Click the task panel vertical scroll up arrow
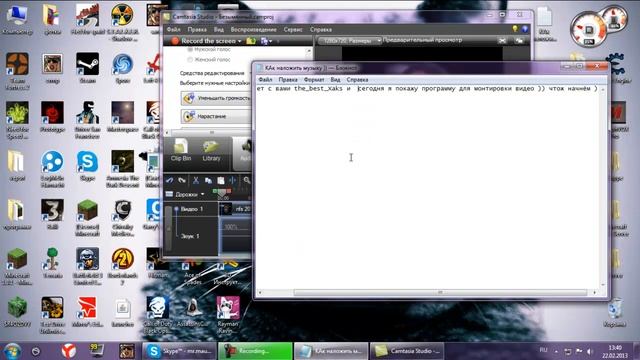This screenshot has width=640, height=360. coord(309,51)
